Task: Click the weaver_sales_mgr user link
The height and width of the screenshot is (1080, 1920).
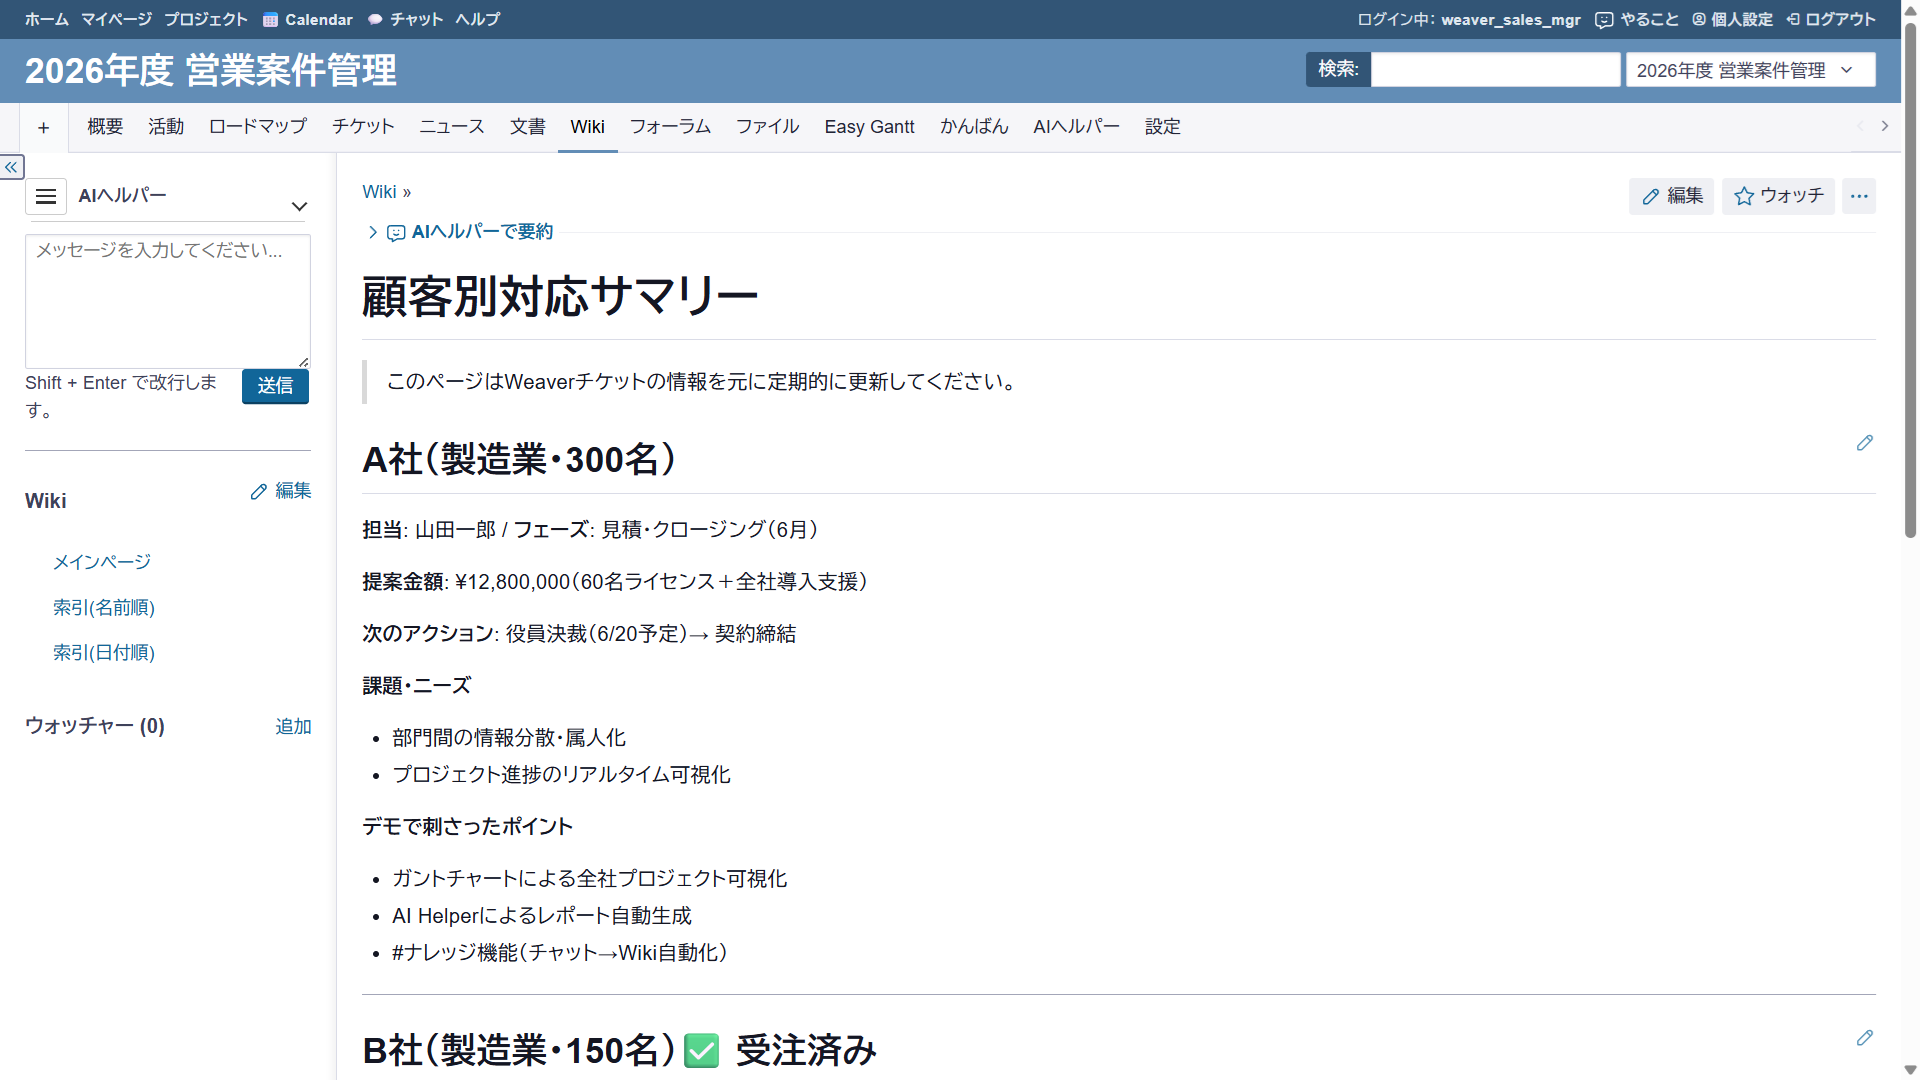Action: pos(1511,19)
